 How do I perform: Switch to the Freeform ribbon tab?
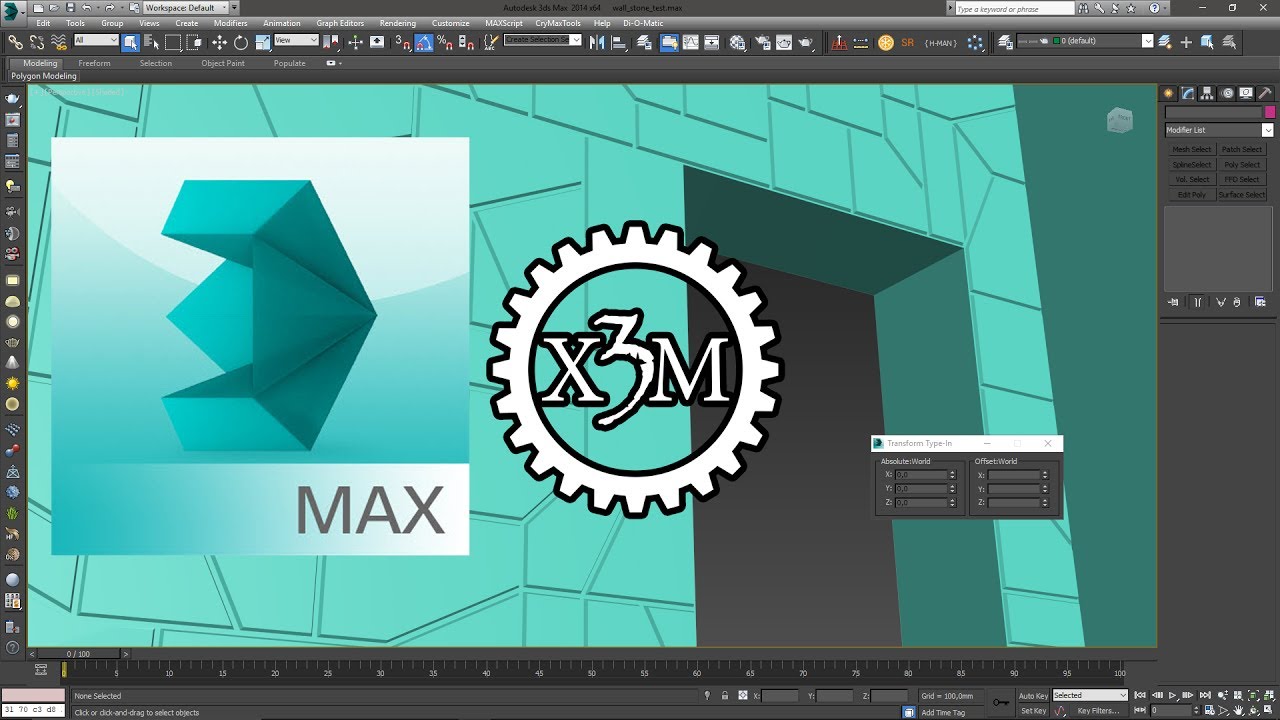click(x=95, y=63)
